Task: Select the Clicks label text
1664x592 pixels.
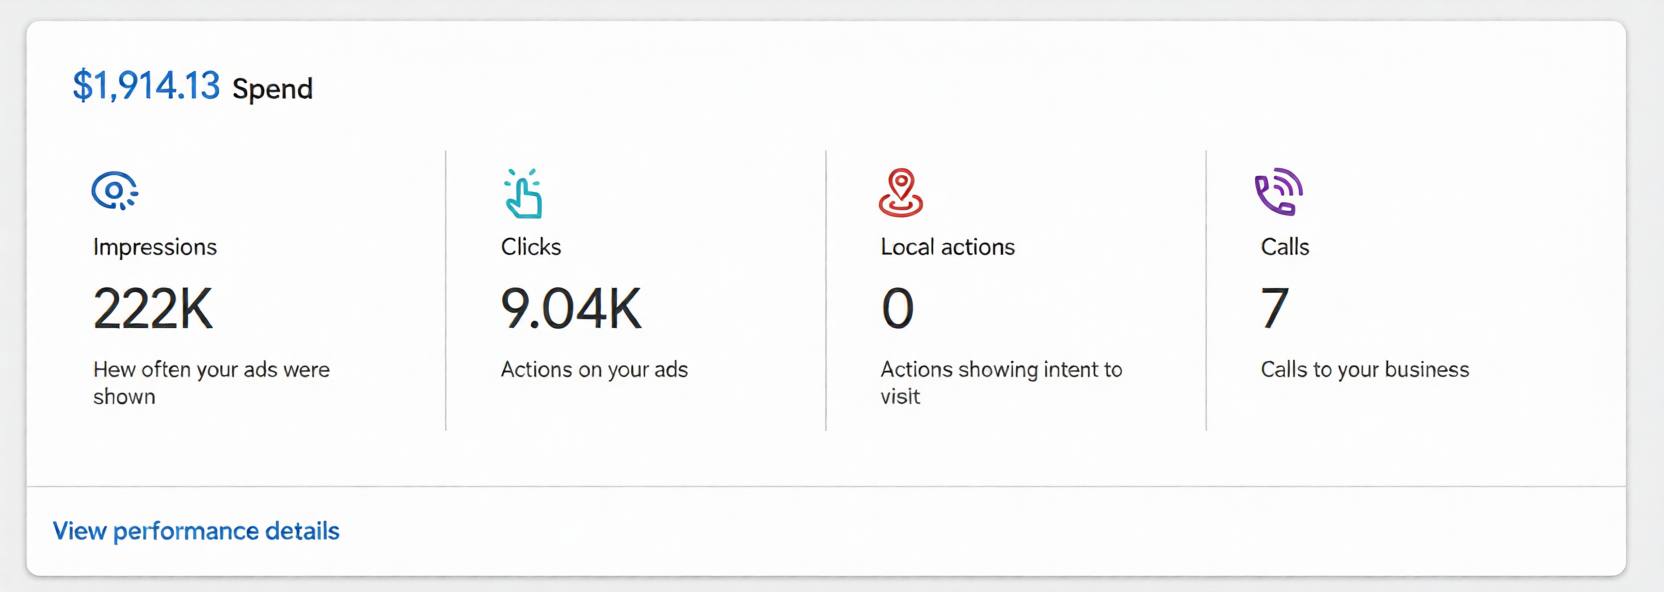Action: 530,247
